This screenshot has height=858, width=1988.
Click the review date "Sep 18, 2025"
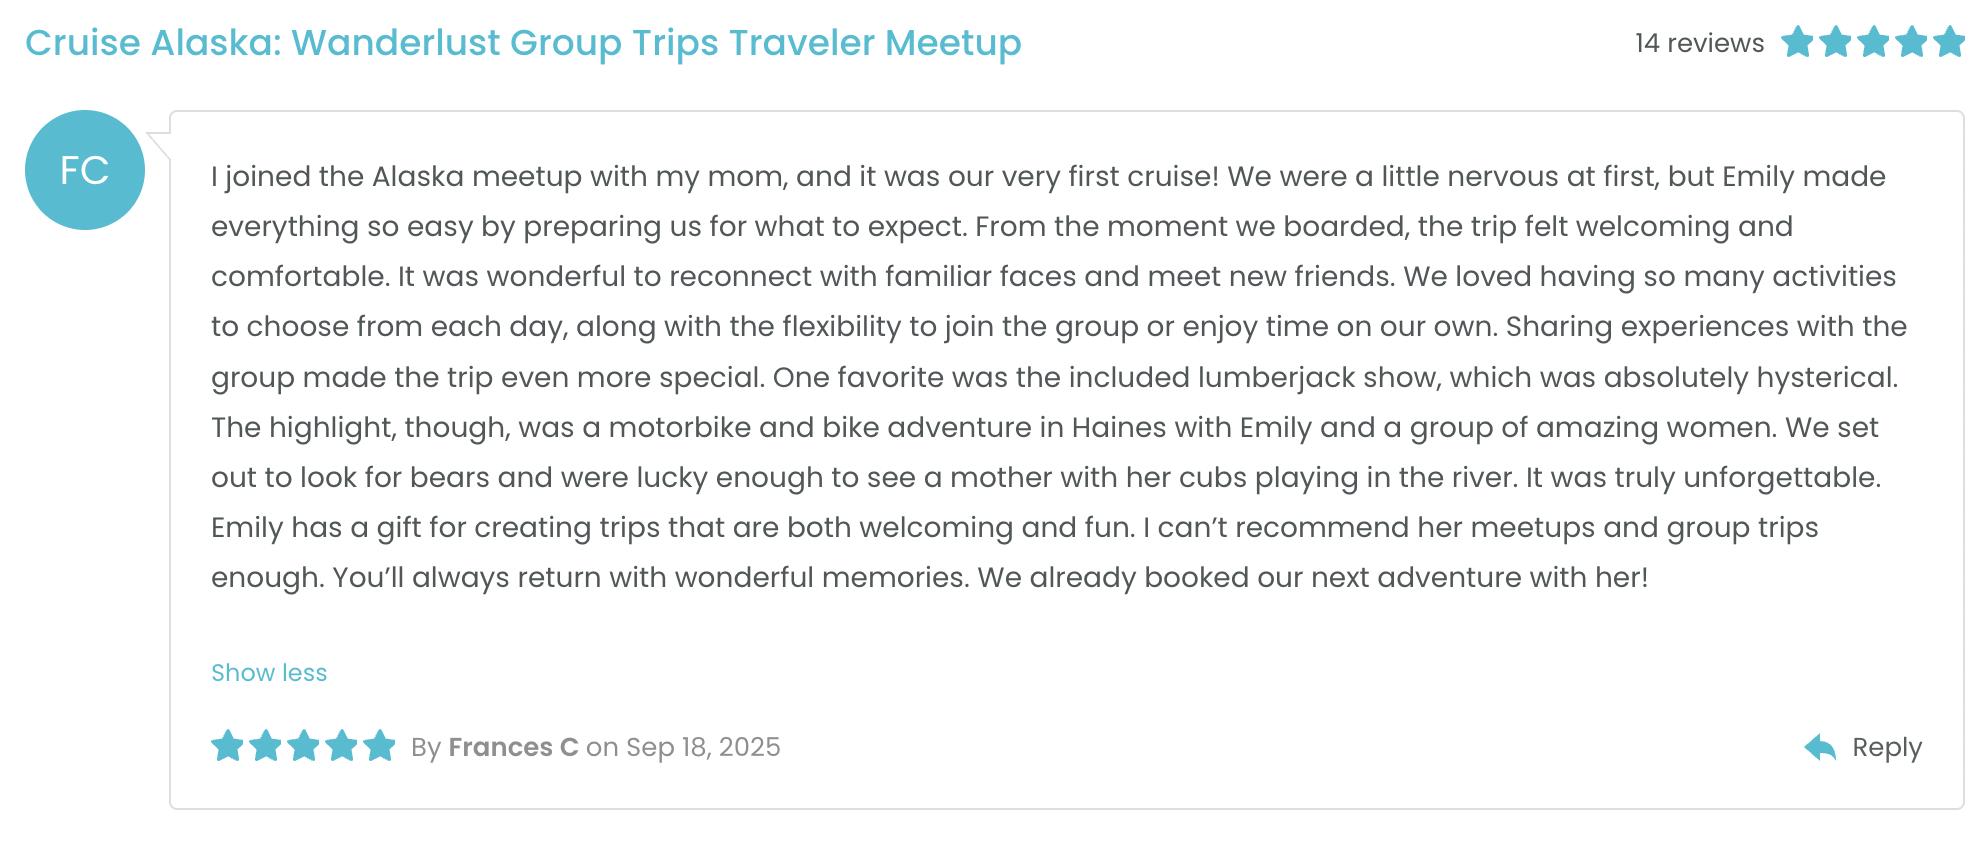tap(703, 747)
